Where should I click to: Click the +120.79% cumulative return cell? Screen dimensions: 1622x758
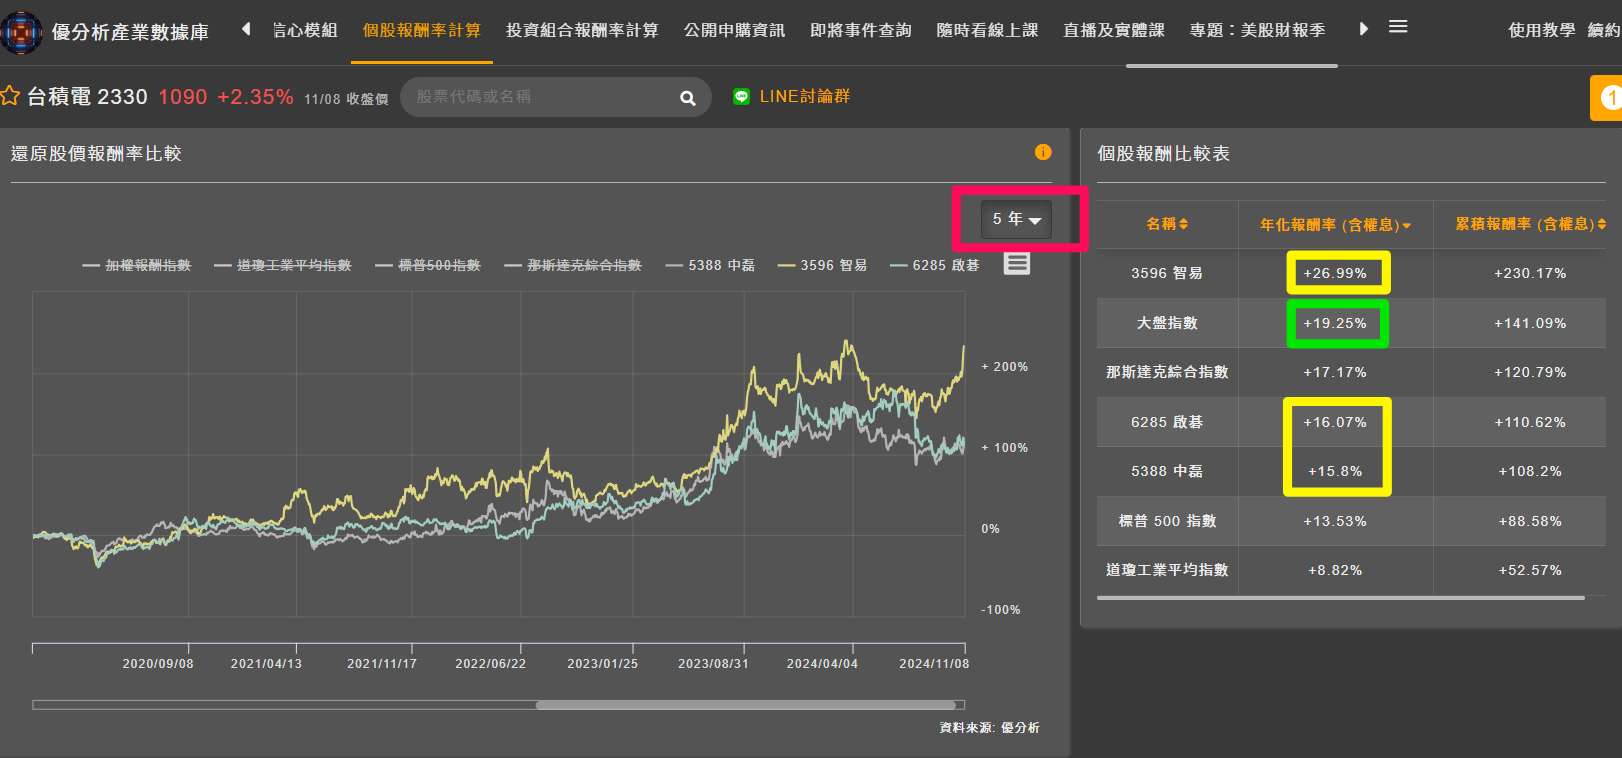coord(1530,372)
